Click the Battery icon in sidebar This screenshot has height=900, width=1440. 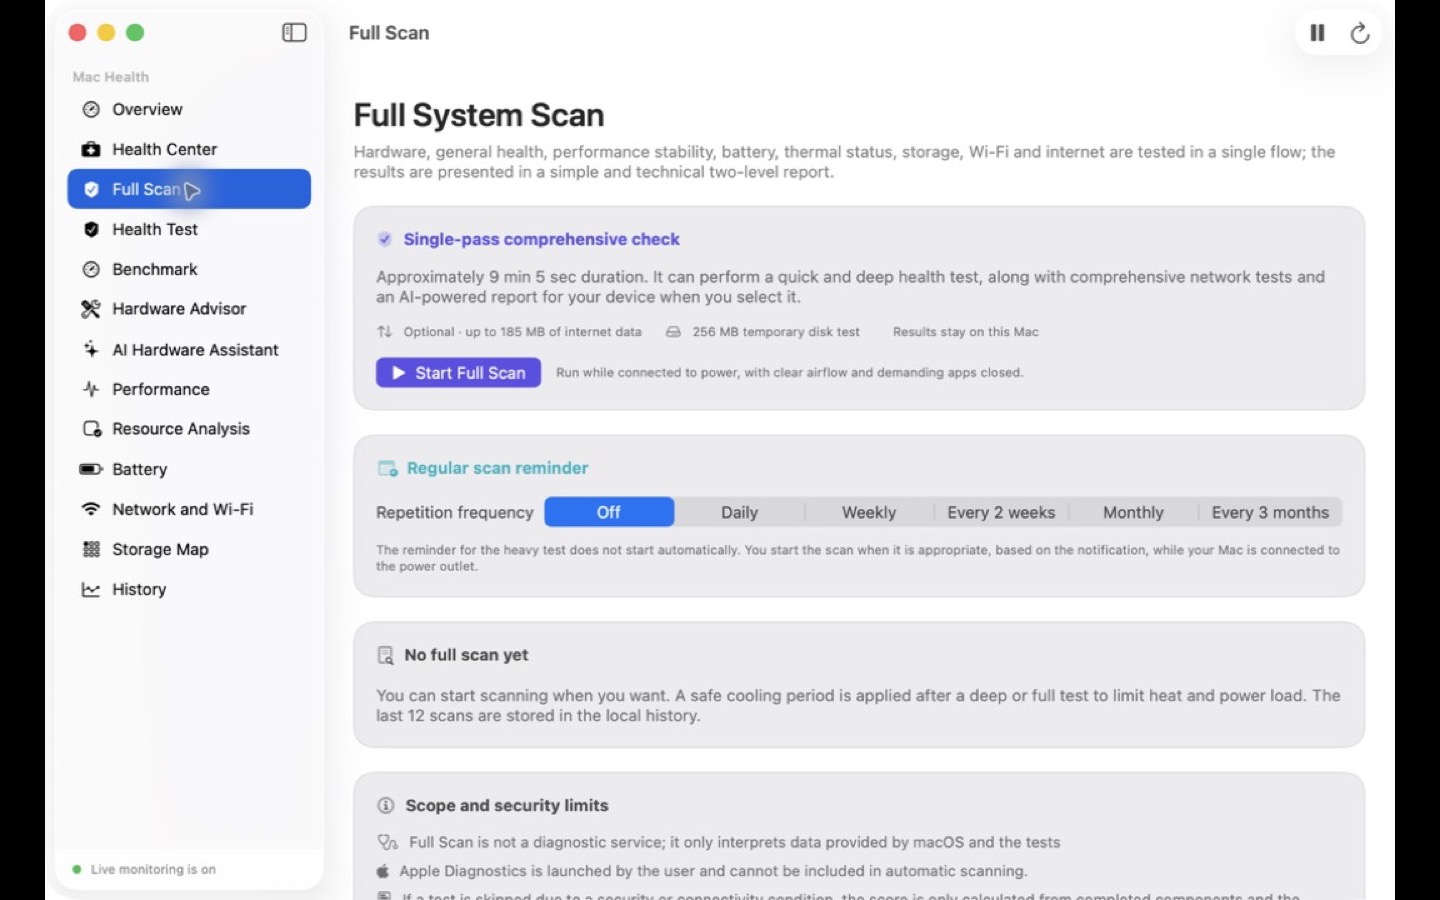(x=91, y=469)
